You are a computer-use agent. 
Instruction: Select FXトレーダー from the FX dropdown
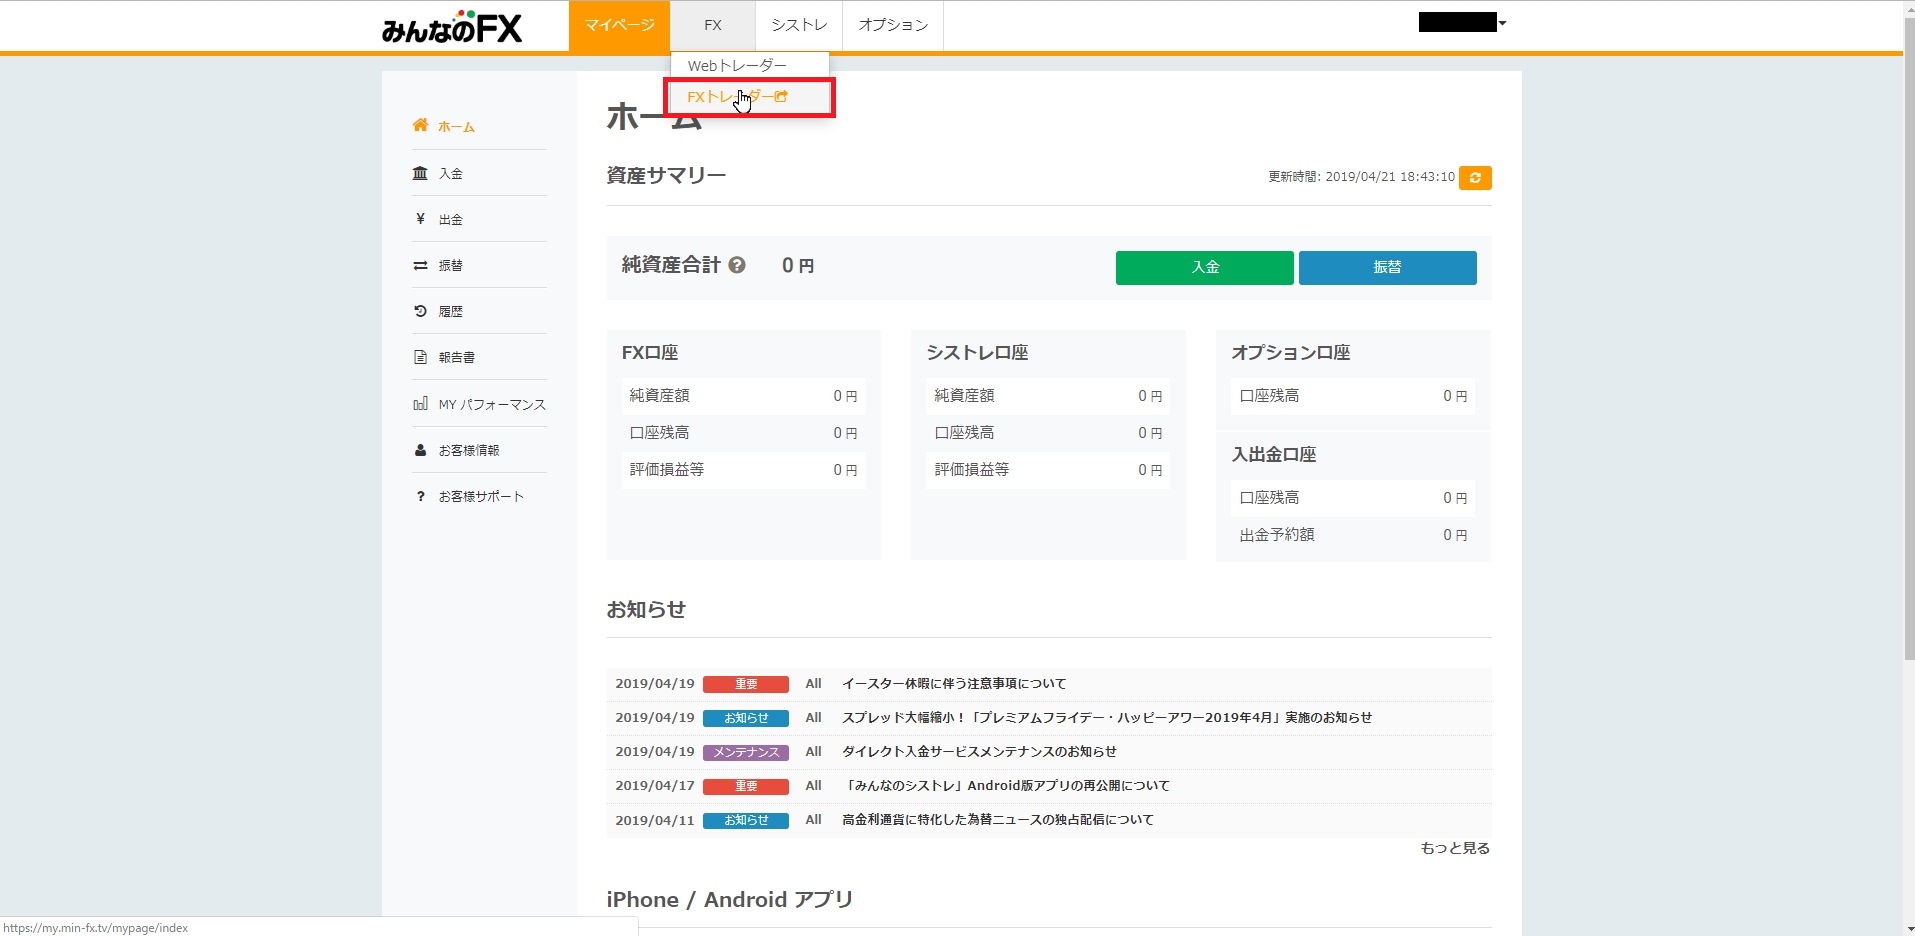pos(737,97)
